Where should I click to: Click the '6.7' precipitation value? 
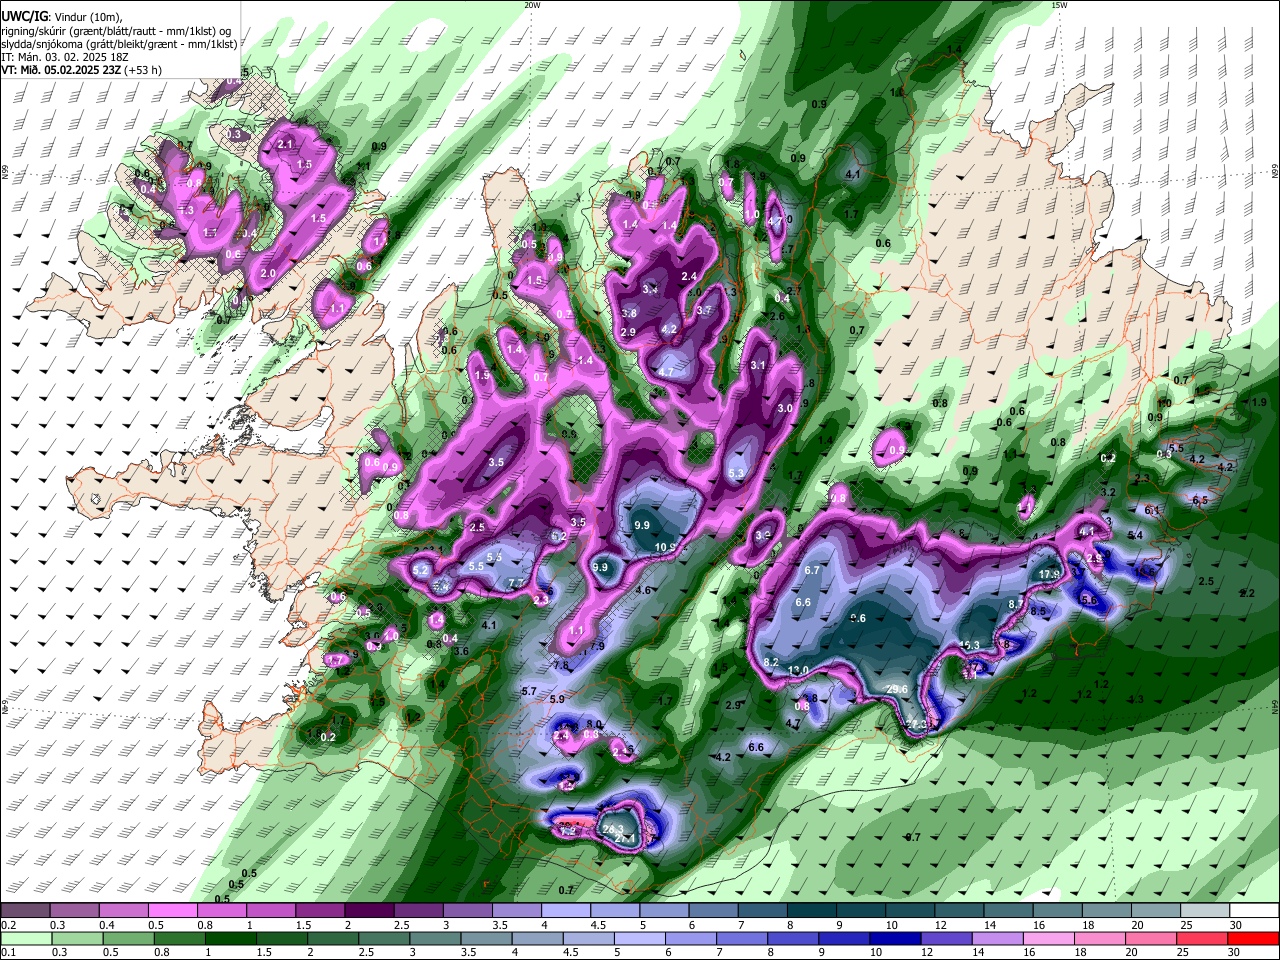click(x=812, y=570)
